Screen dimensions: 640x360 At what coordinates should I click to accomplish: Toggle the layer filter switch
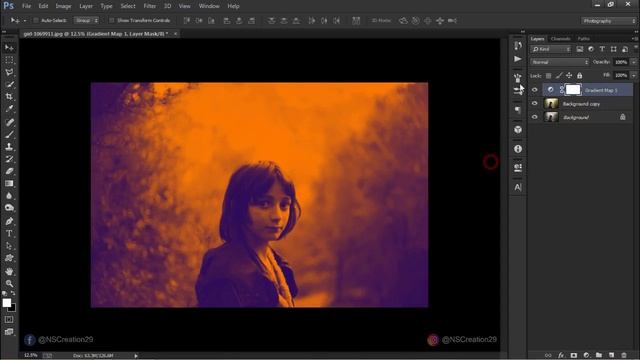coord(636,48)
